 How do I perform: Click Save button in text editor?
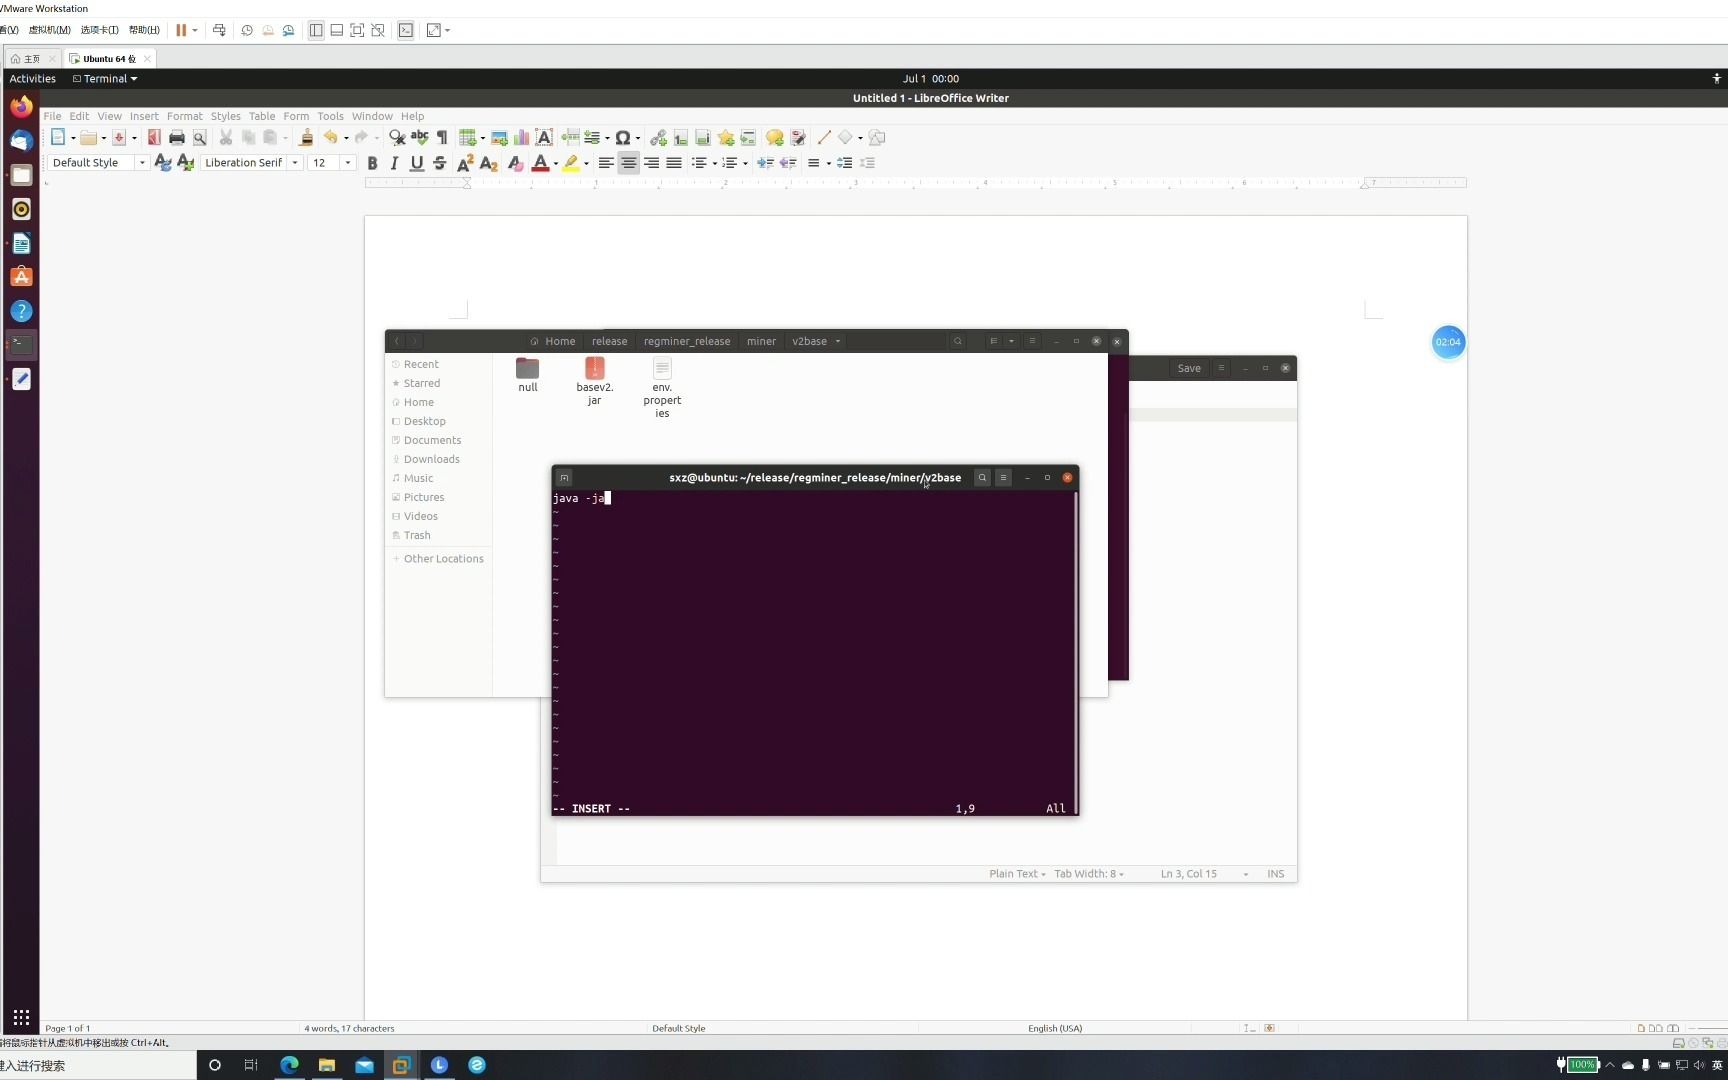pyautogui.click(x=1188, y=368)
